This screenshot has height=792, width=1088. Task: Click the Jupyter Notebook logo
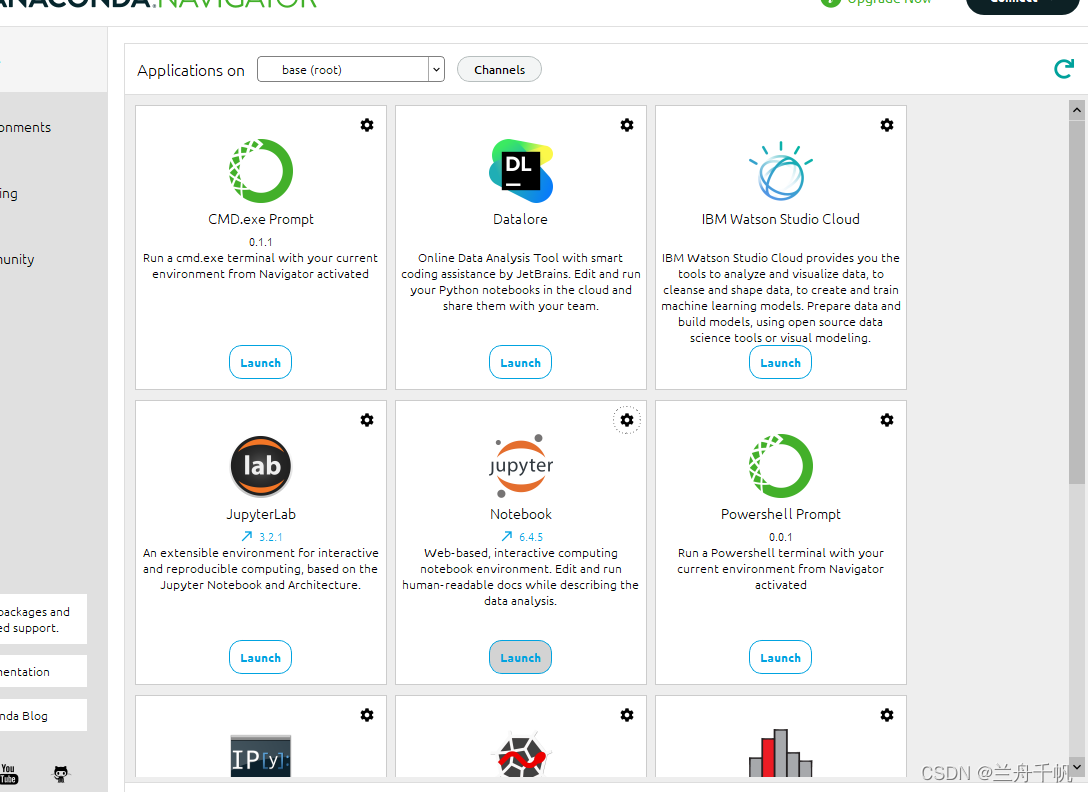pos(520,466)
